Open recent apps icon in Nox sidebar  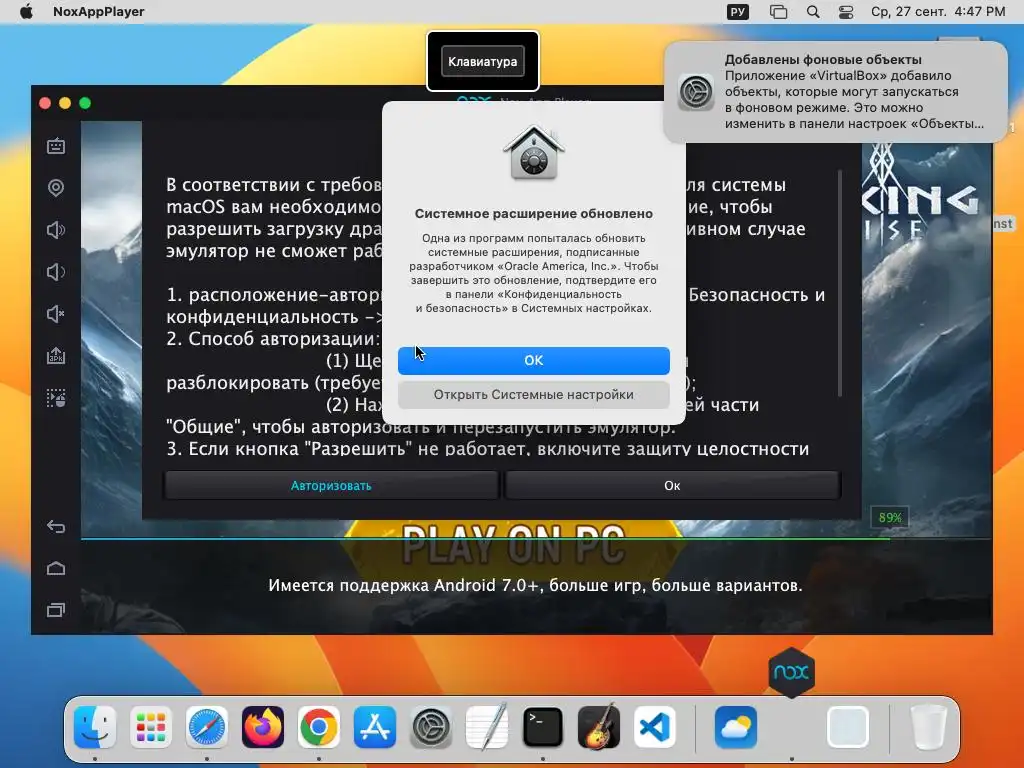[x=56, y=610]
